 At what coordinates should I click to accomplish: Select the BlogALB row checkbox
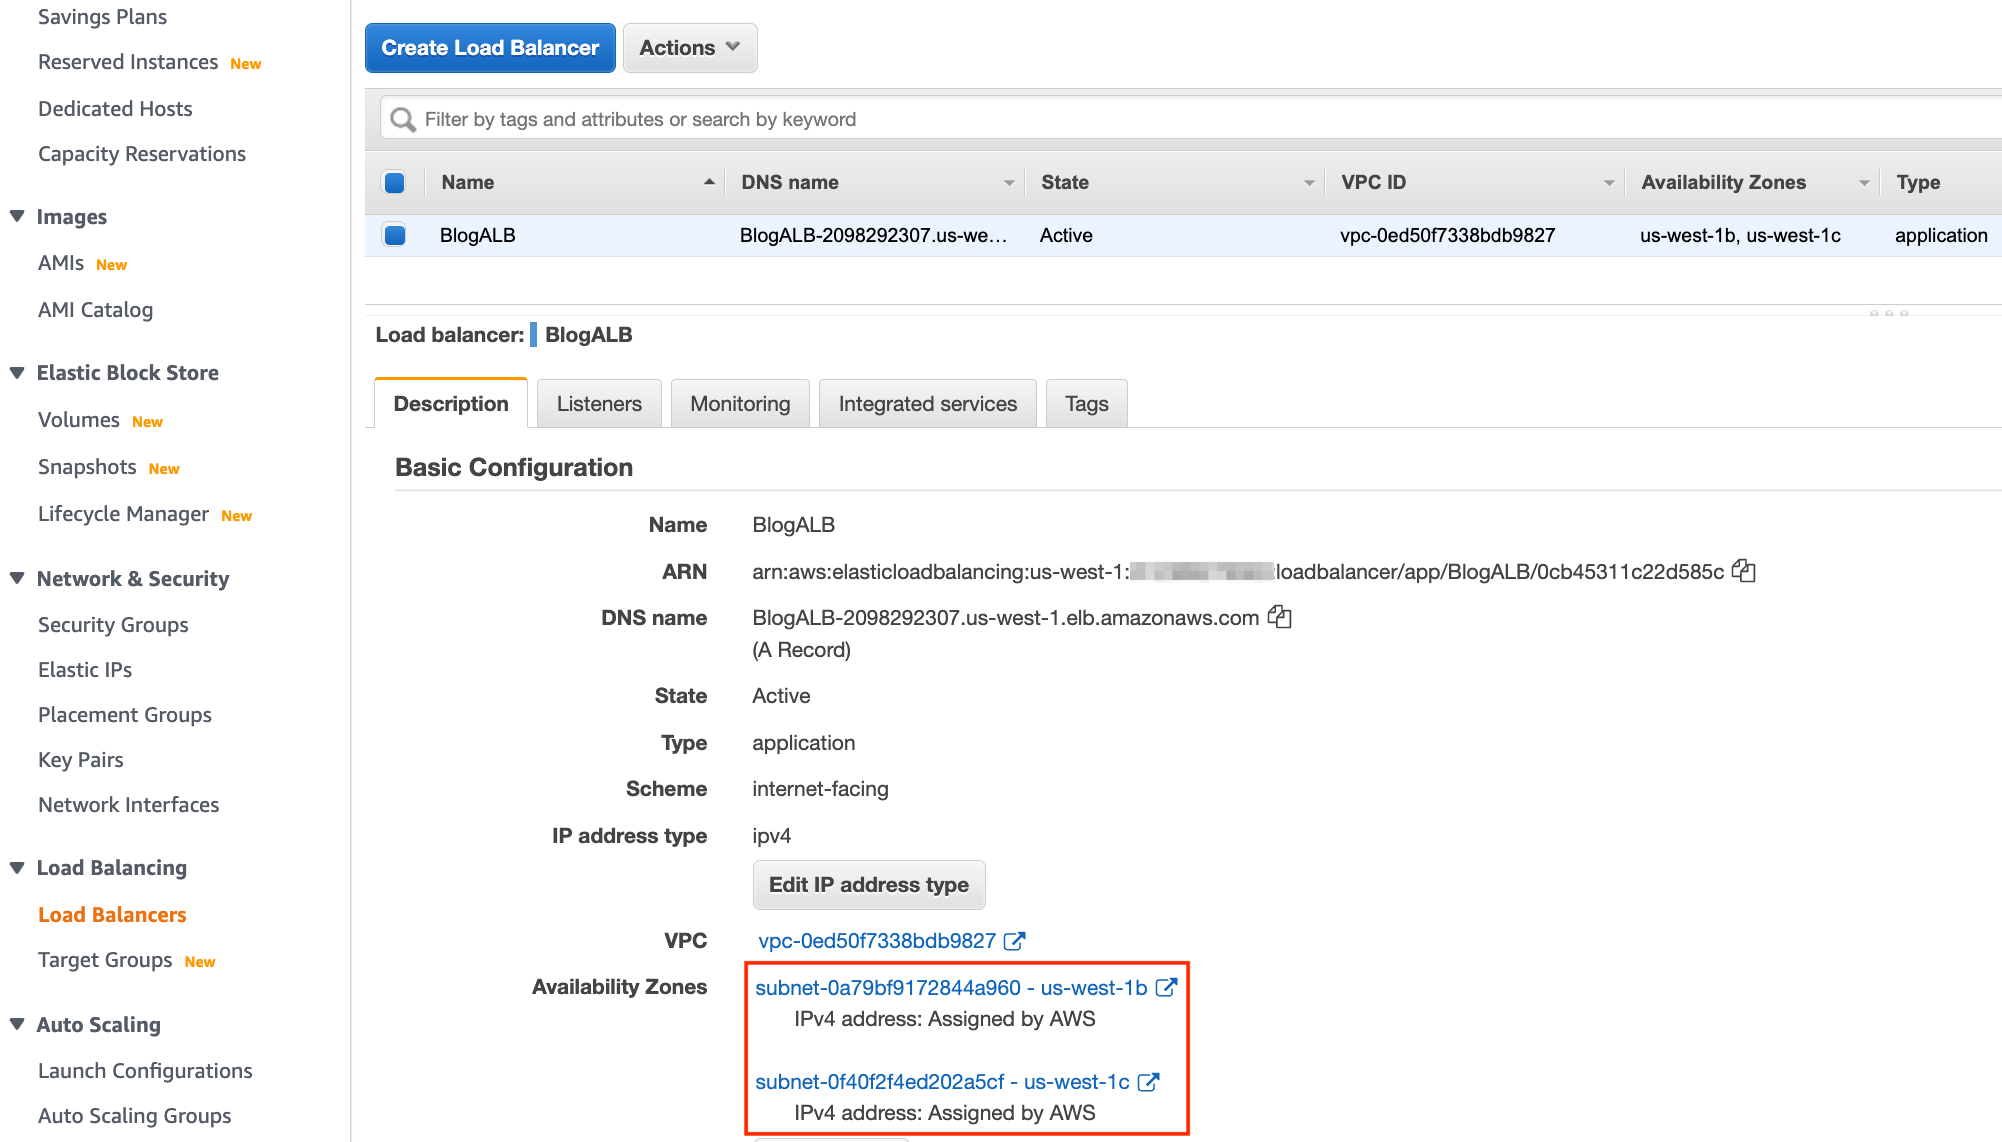pos(395,235)
